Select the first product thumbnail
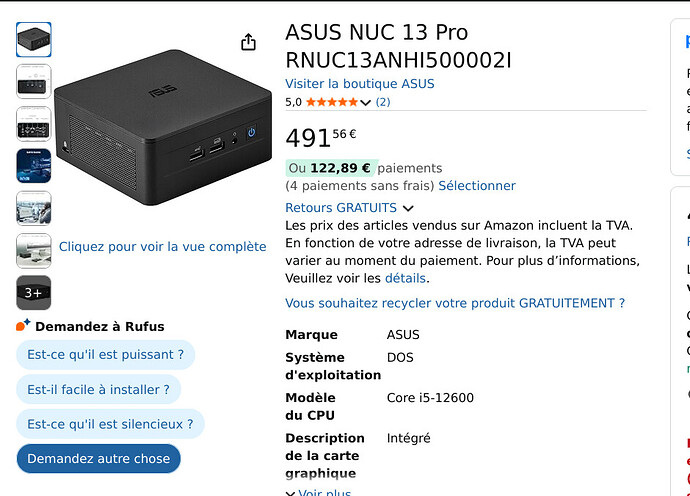 [34, 40]
